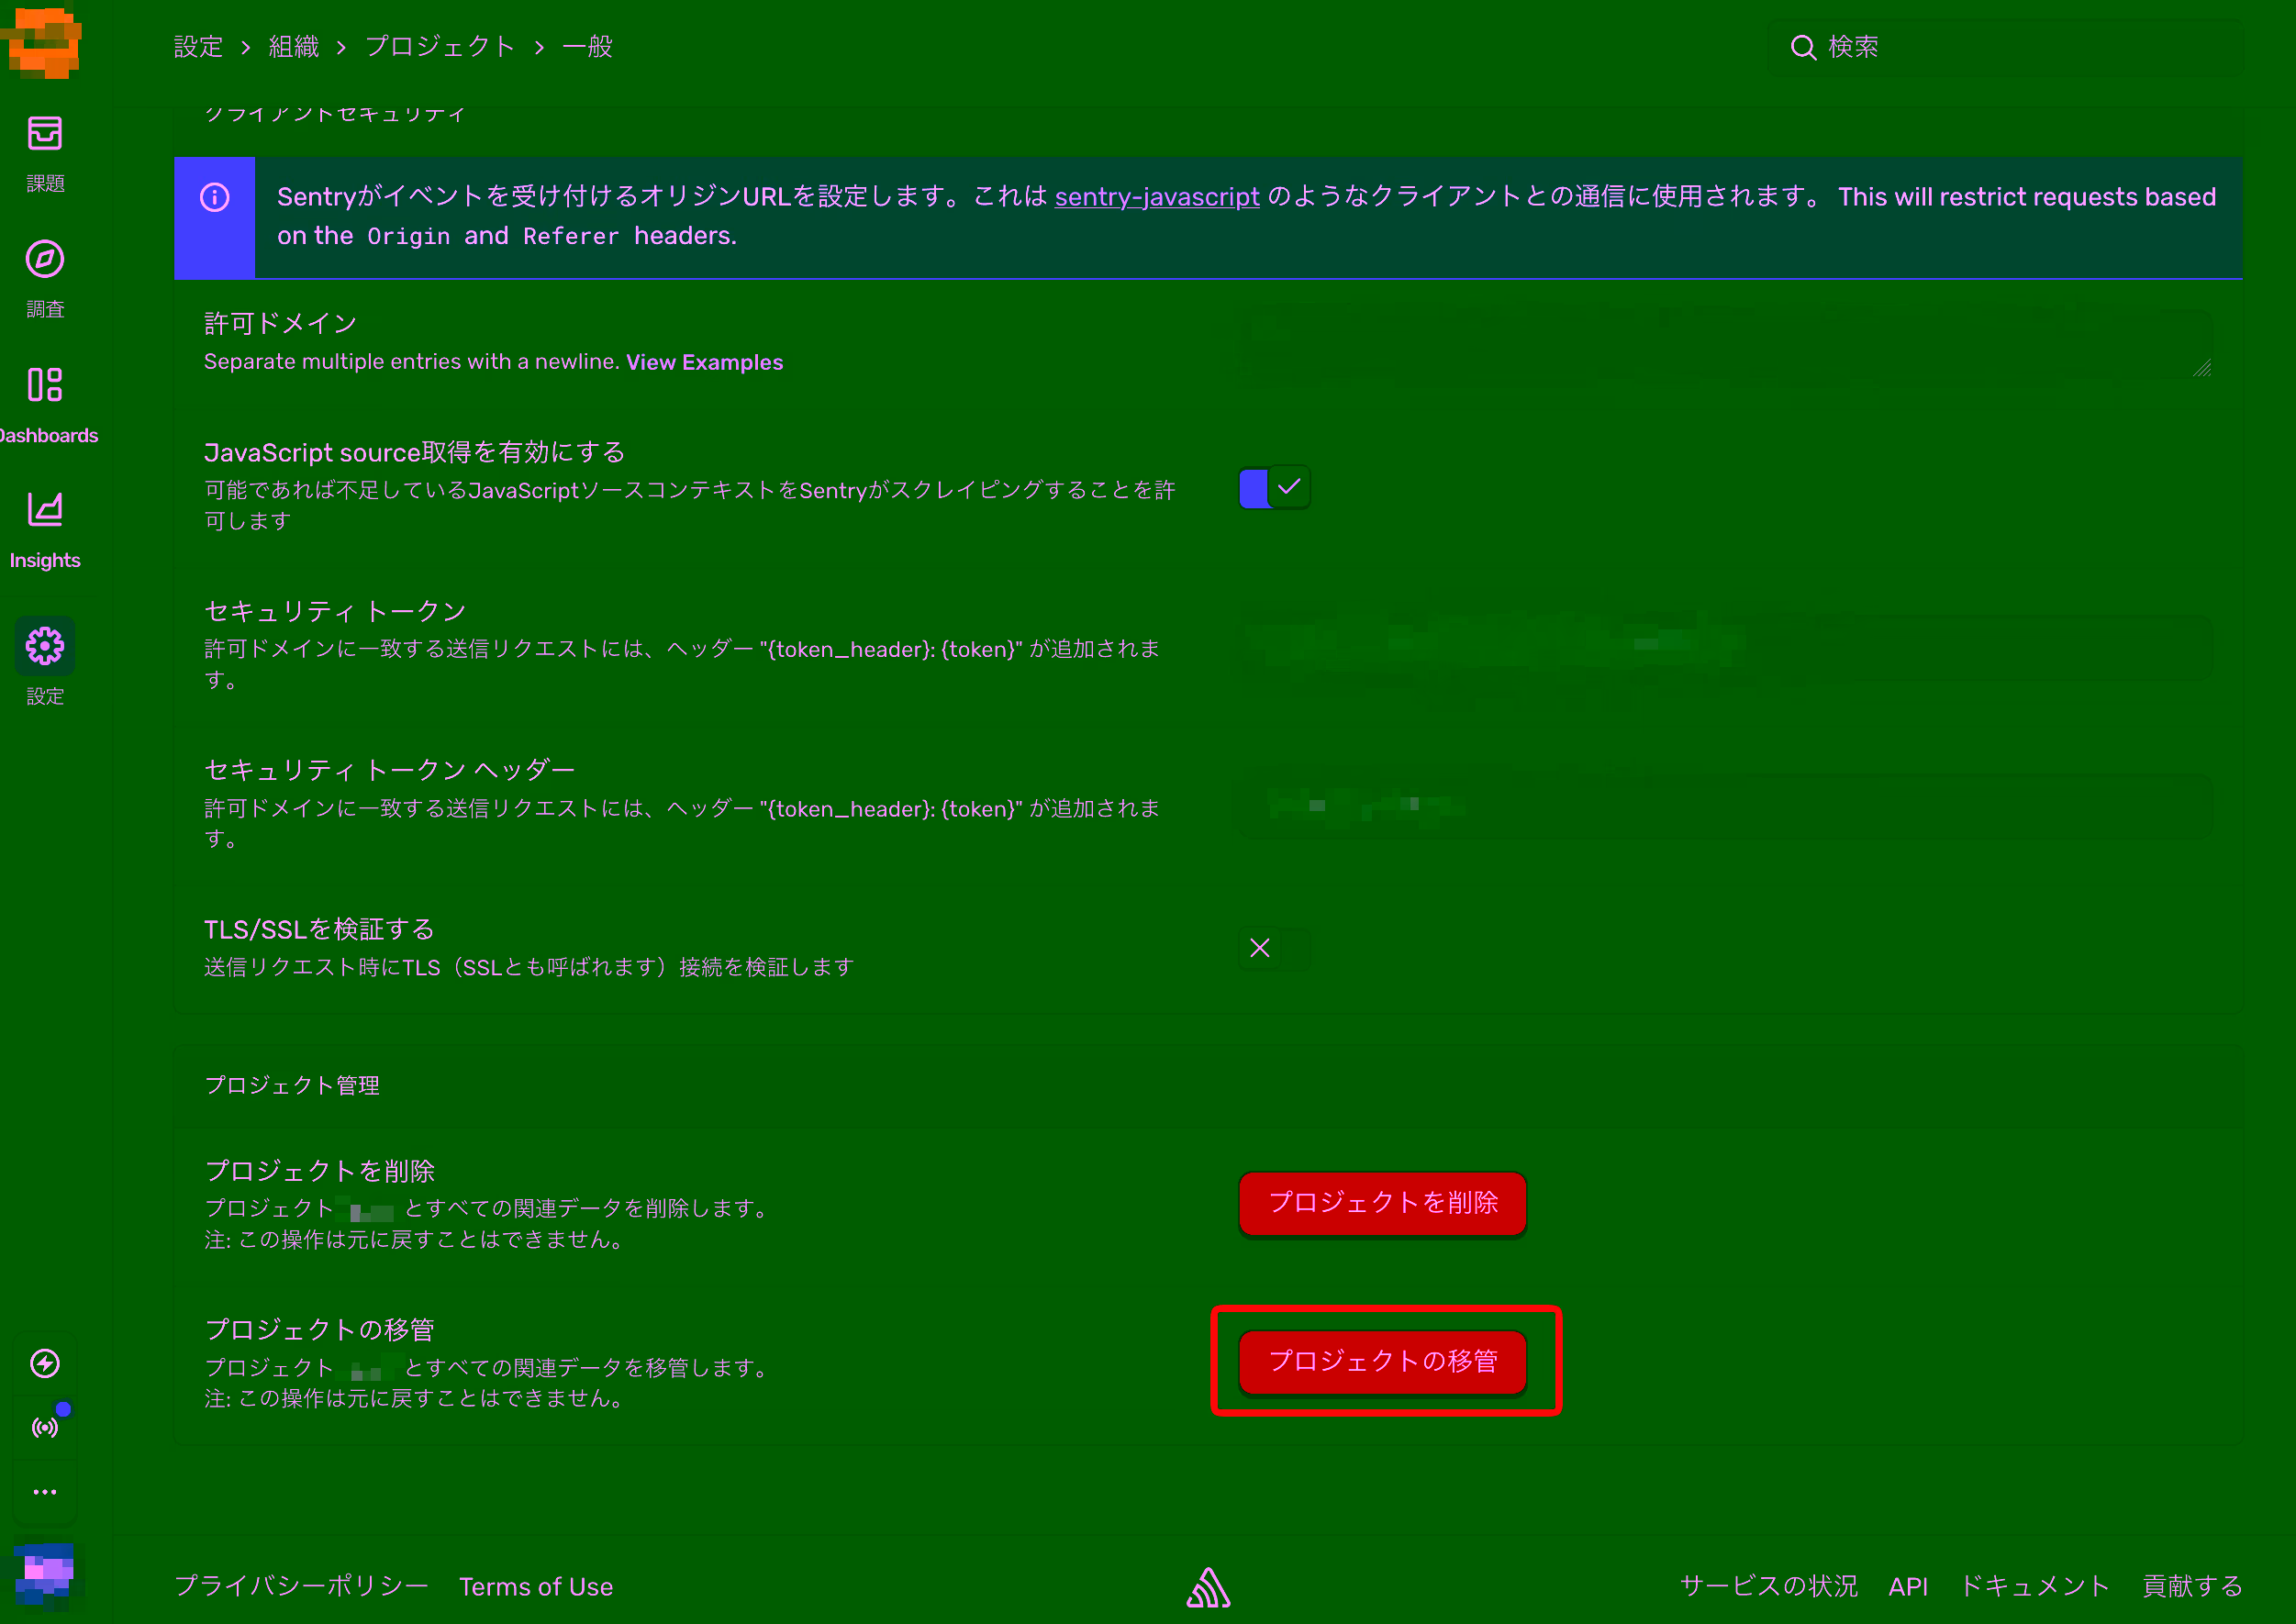
Task: Click the lightning quick-start icon
Action: (x=45, y=1363)
